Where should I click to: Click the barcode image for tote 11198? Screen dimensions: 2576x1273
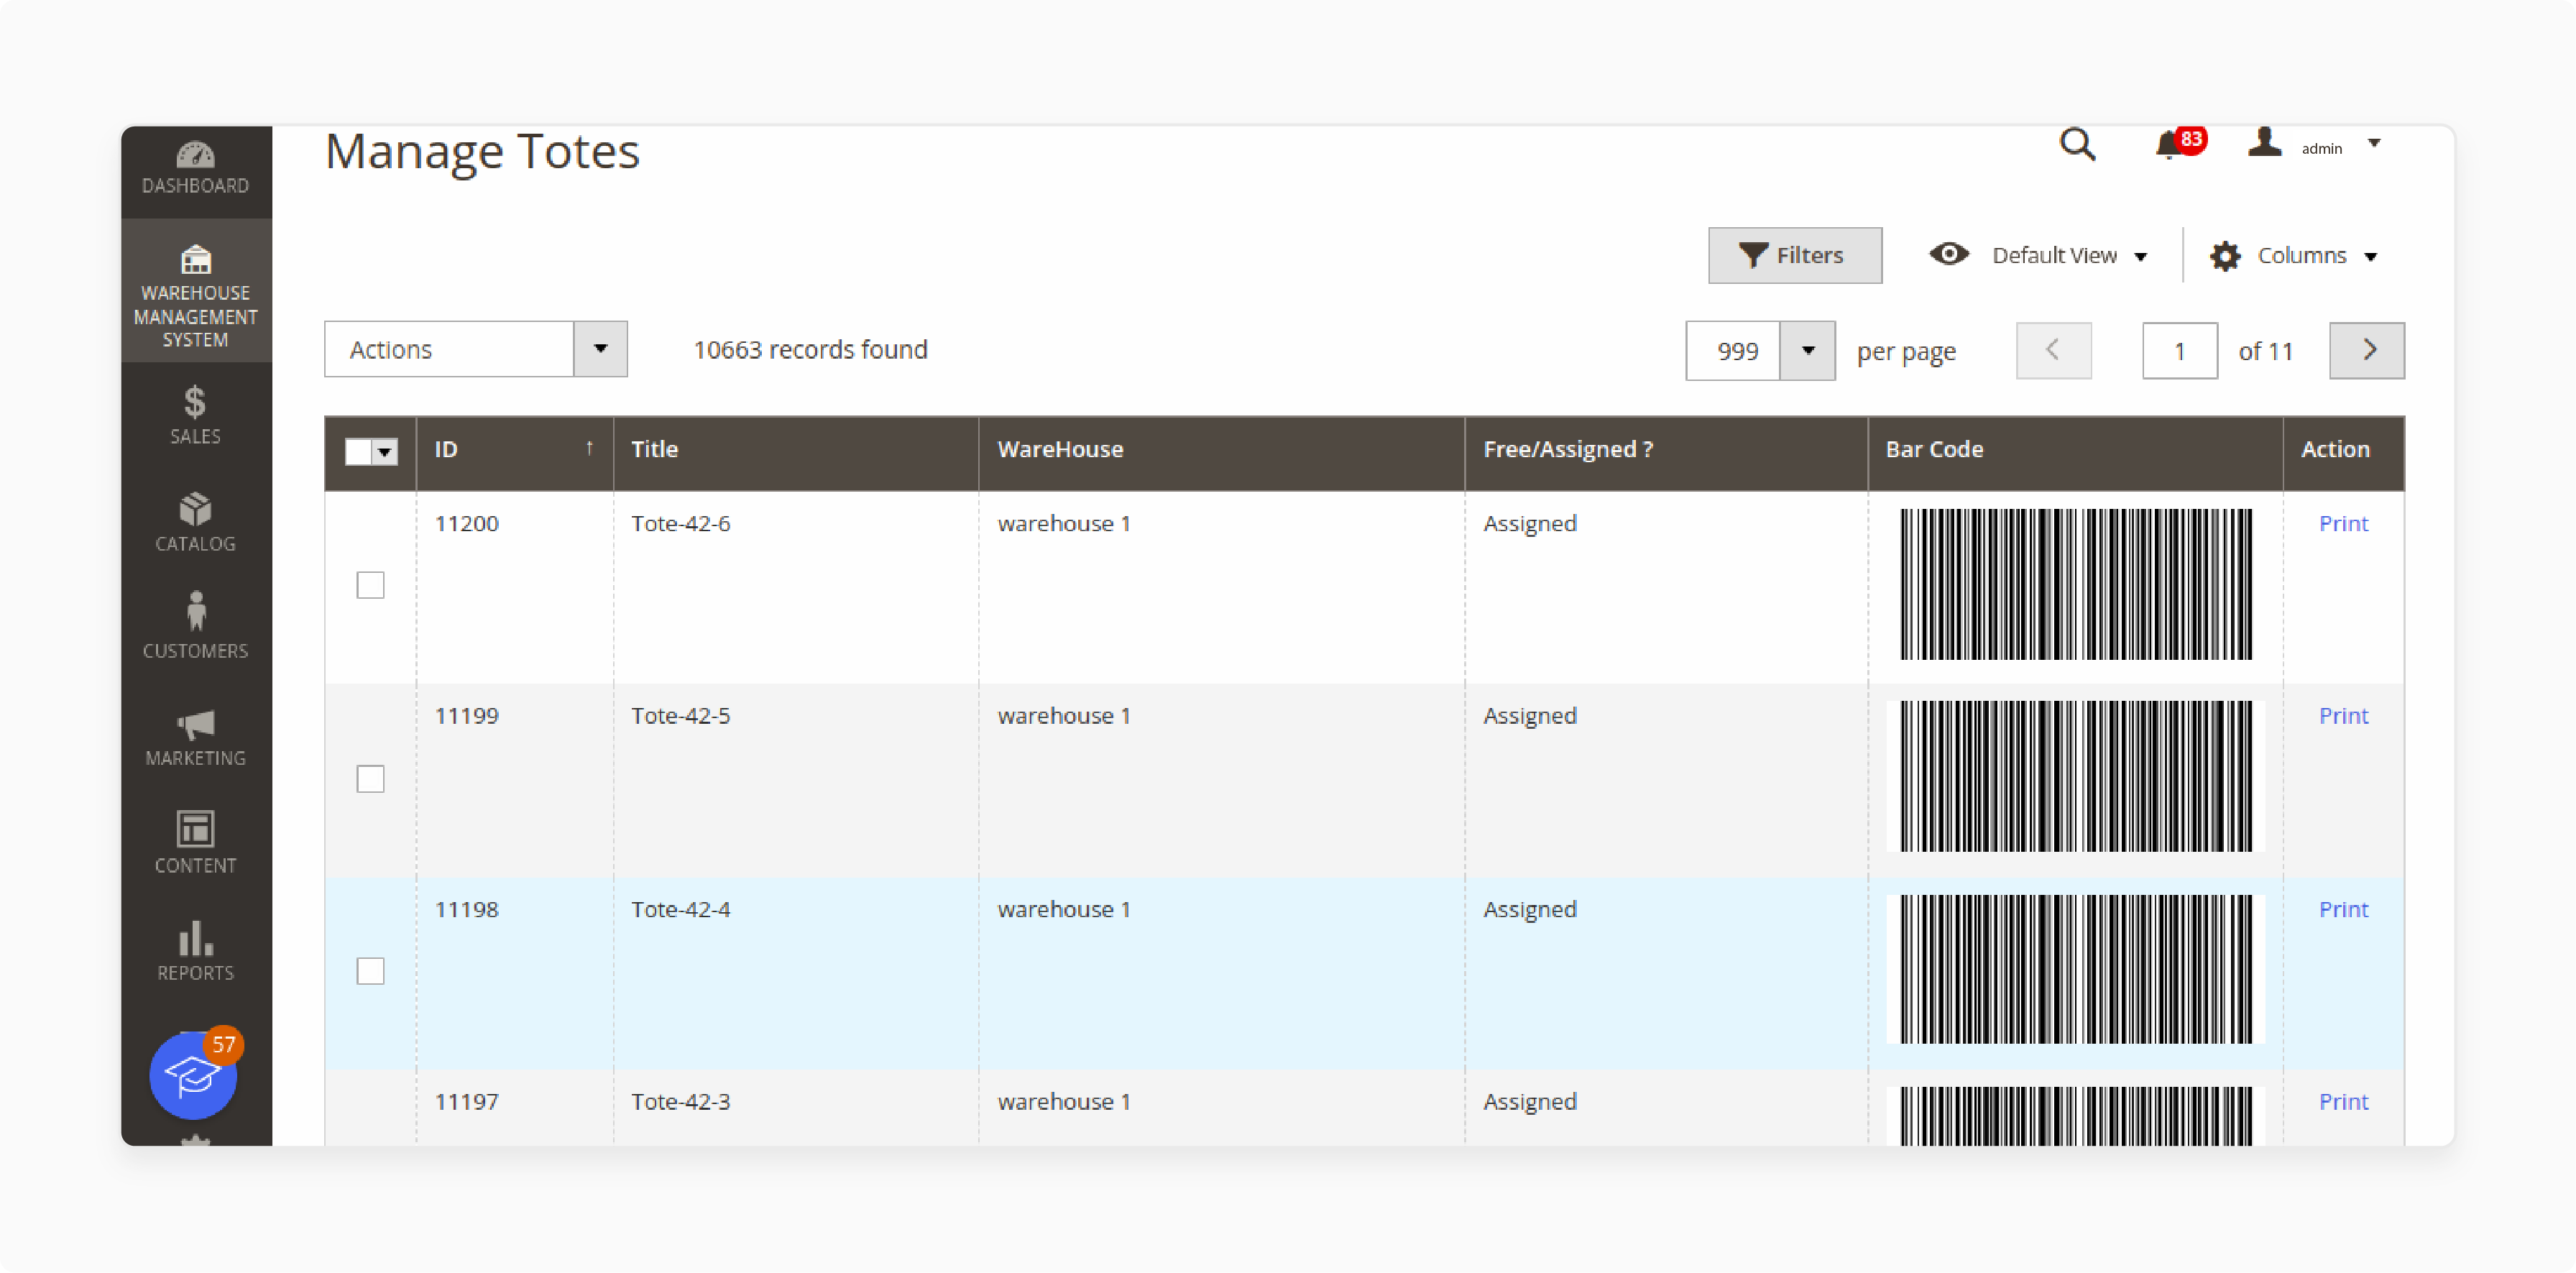click(2076, 969)
